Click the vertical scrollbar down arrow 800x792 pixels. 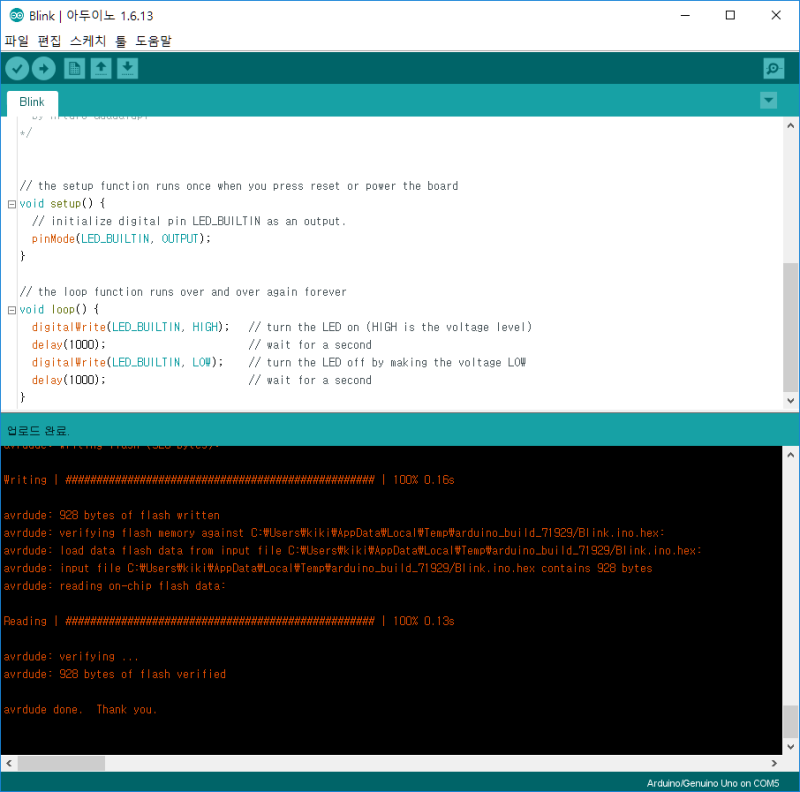coord(791,401)
